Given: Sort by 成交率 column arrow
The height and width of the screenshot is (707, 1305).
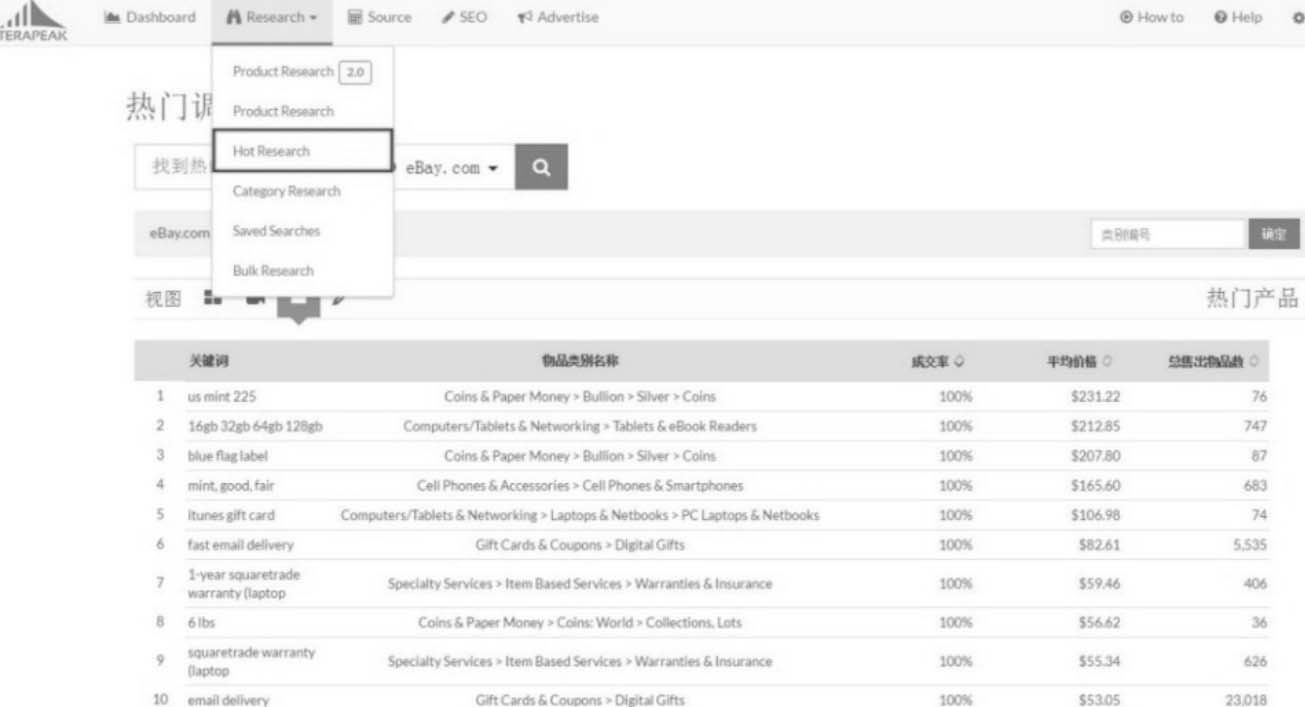Looking at the screenshot, I should point(959,362).
